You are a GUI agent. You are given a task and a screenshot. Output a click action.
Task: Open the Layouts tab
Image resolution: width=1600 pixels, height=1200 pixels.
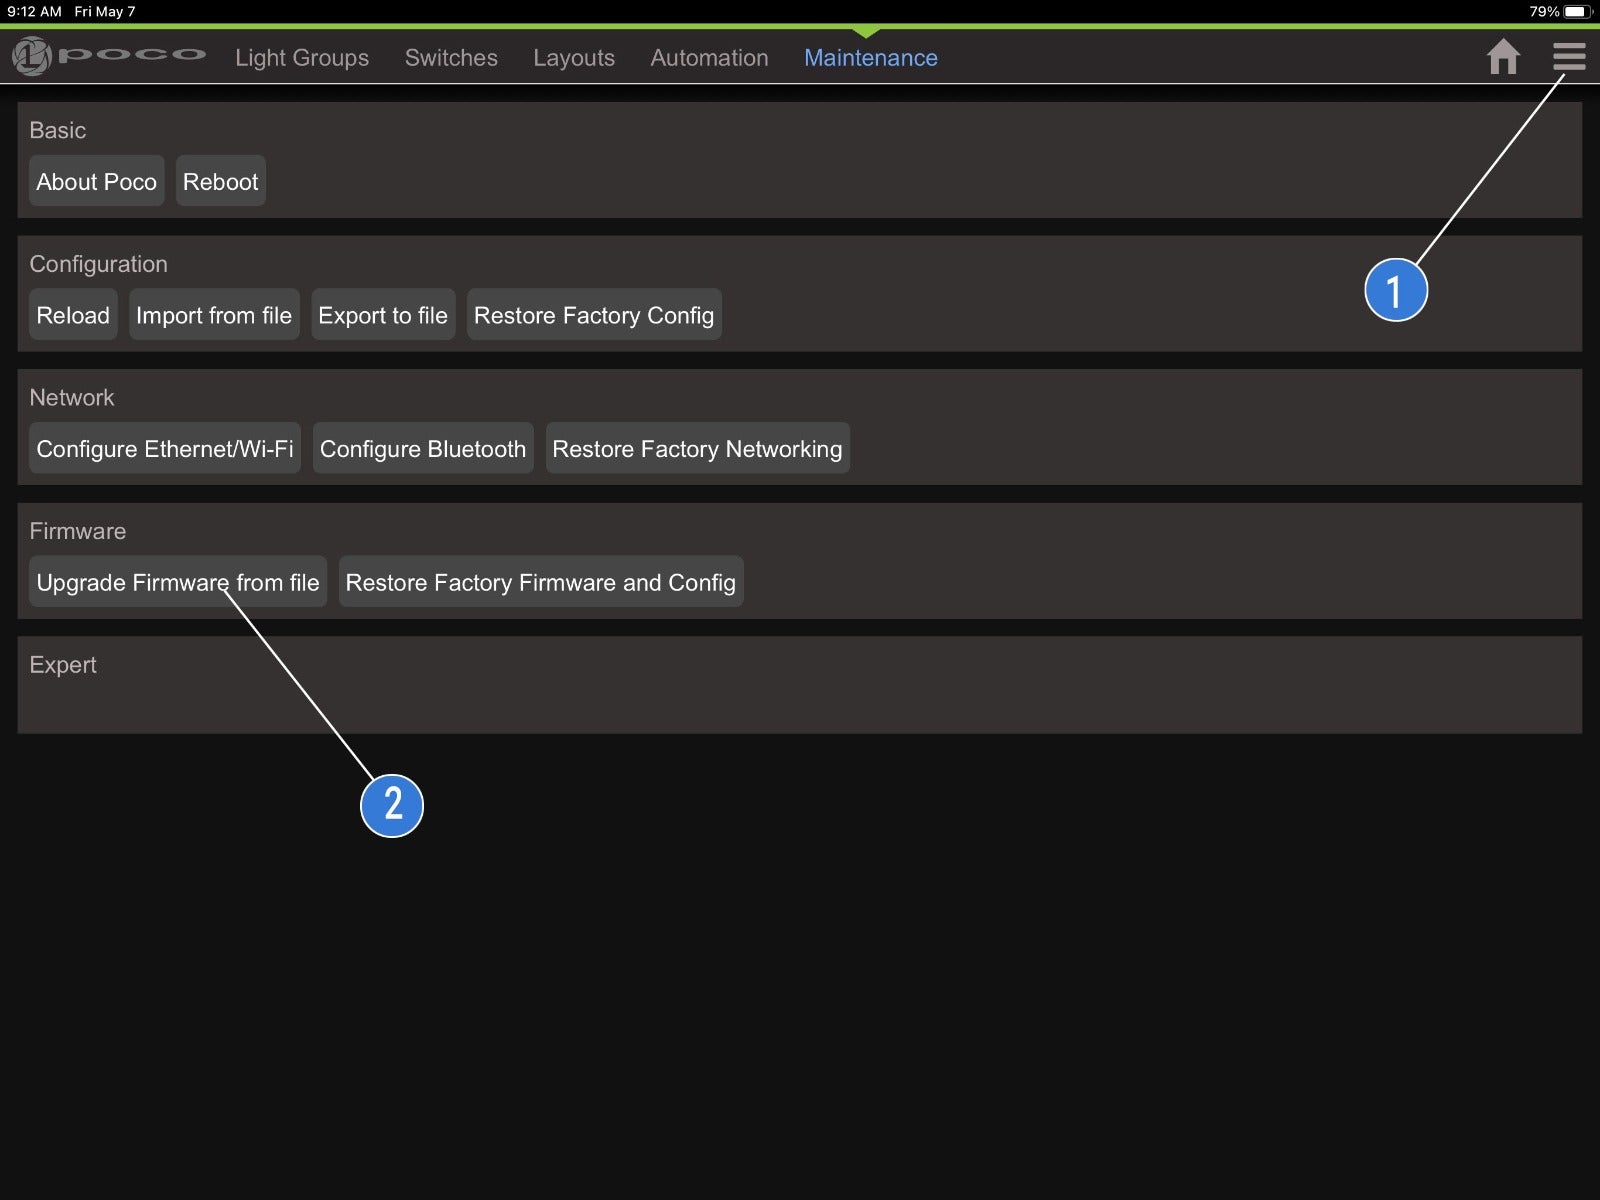tap(574, 58)
